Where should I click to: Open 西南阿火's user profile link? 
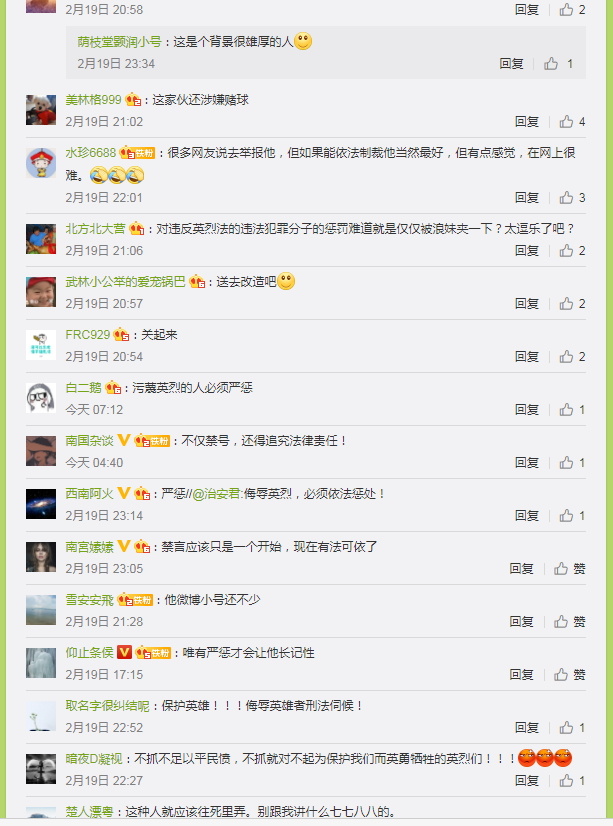(90, 494)
